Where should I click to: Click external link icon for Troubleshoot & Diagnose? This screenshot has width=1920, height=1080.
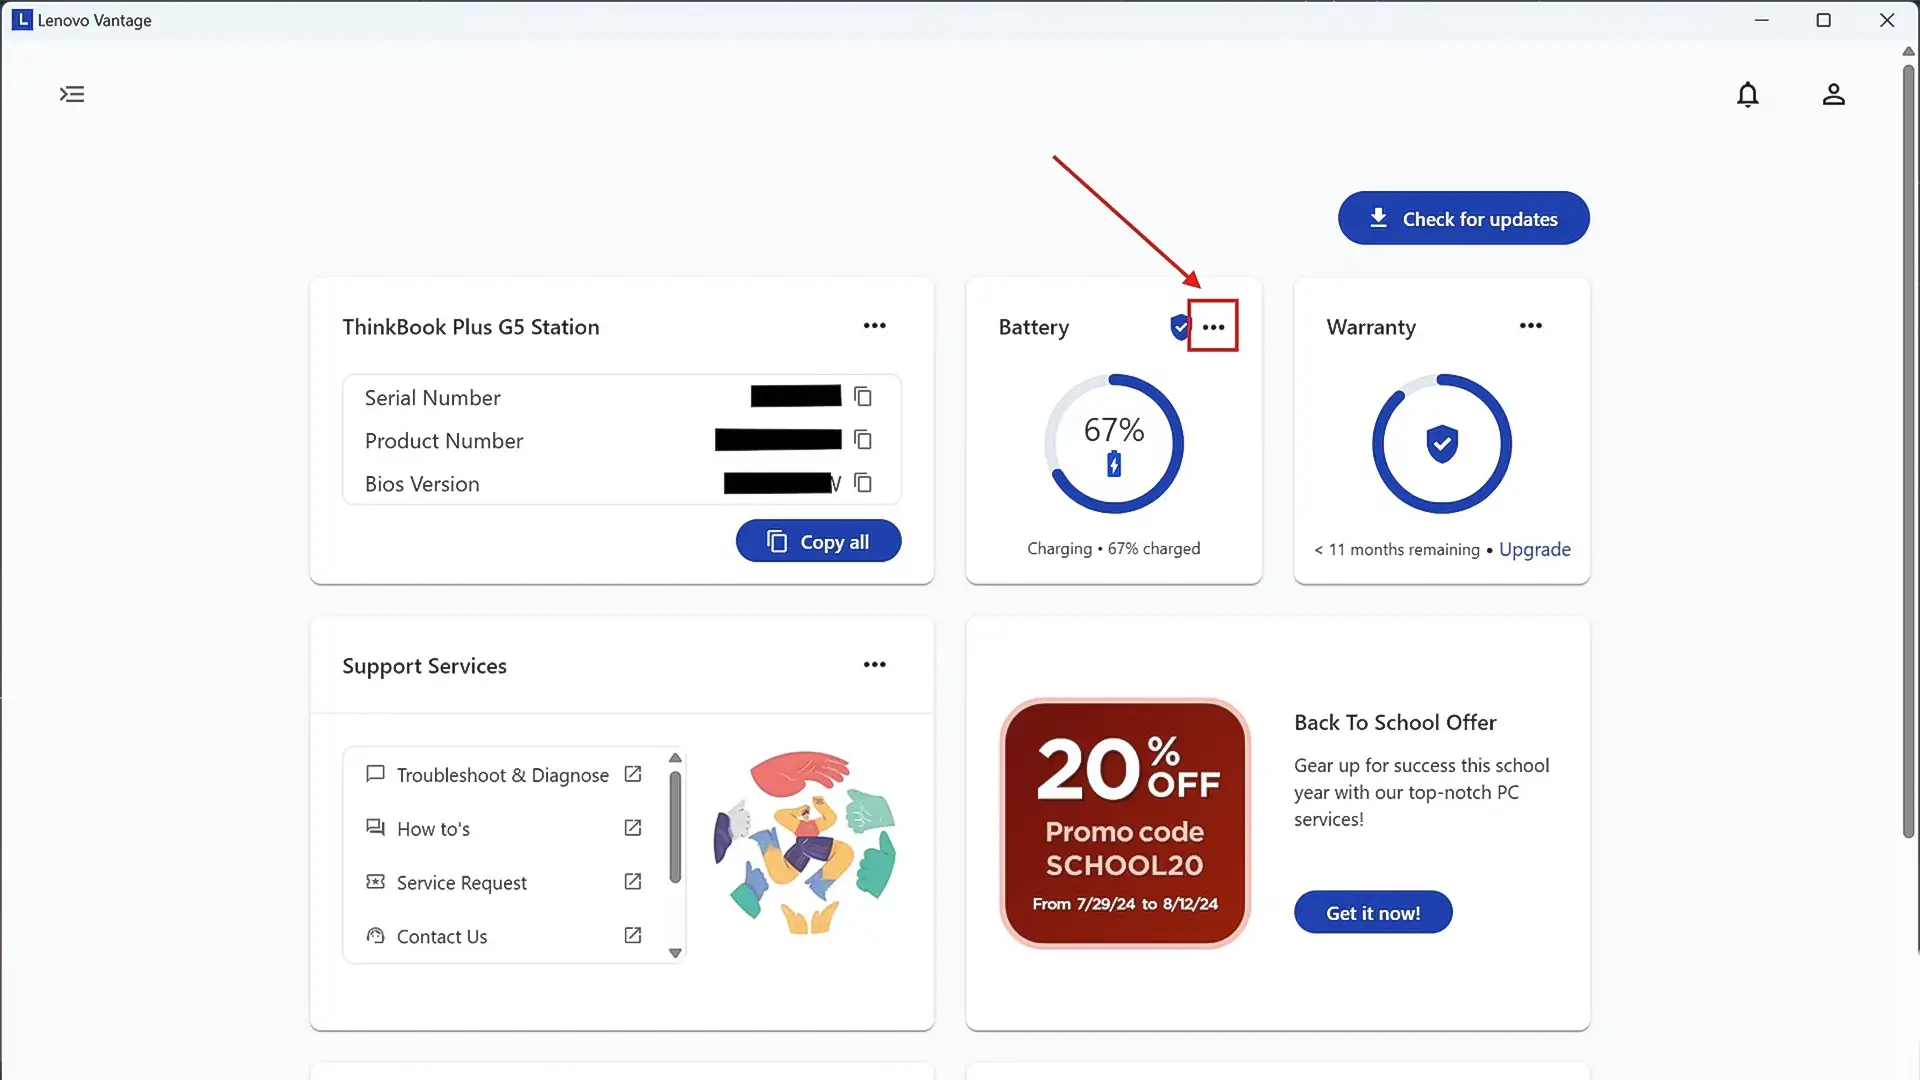(x=633, y=774)
